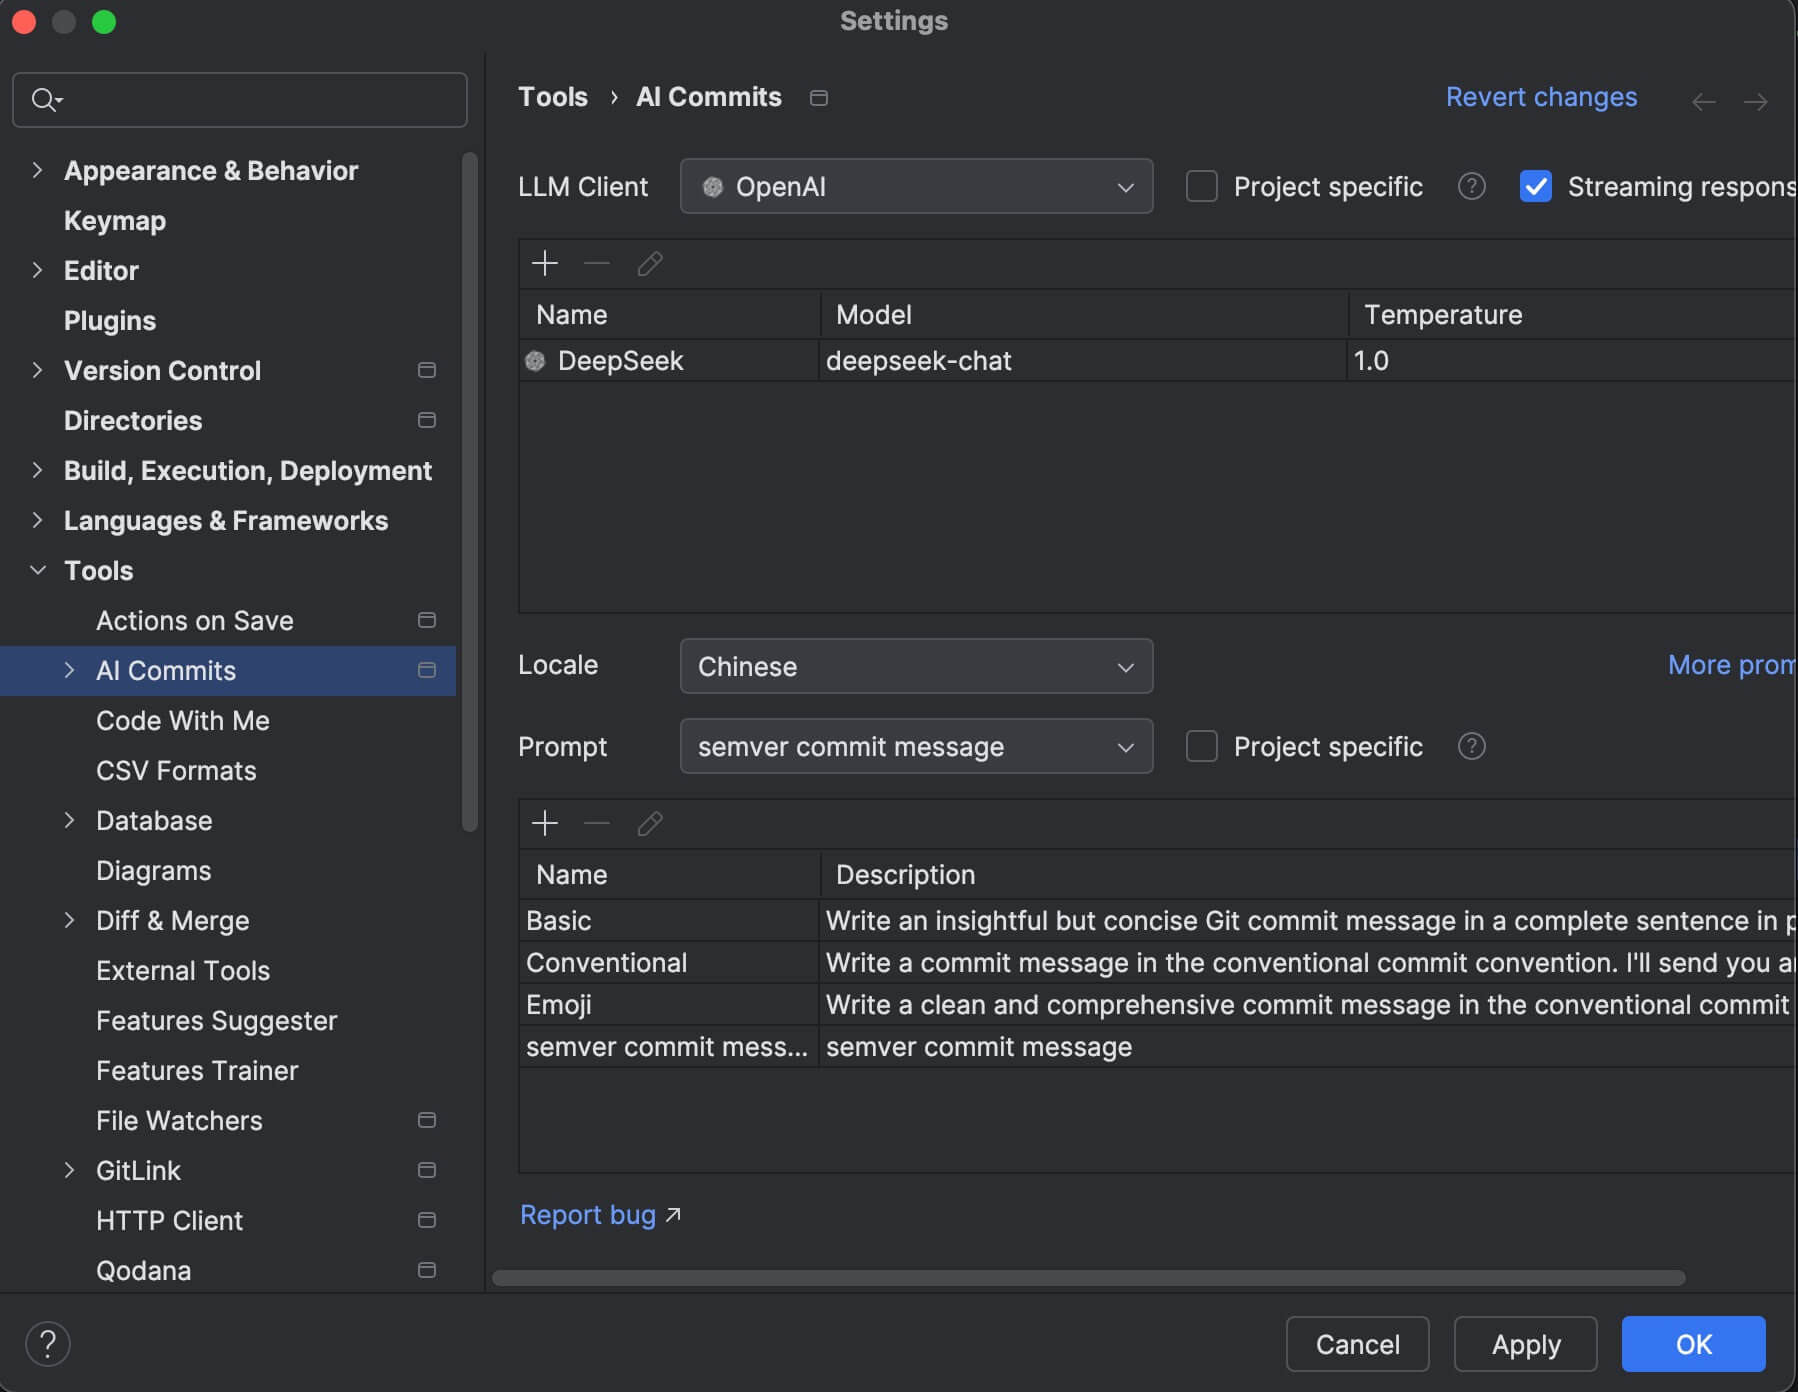Enable Project specific for Prompt

1201,746
